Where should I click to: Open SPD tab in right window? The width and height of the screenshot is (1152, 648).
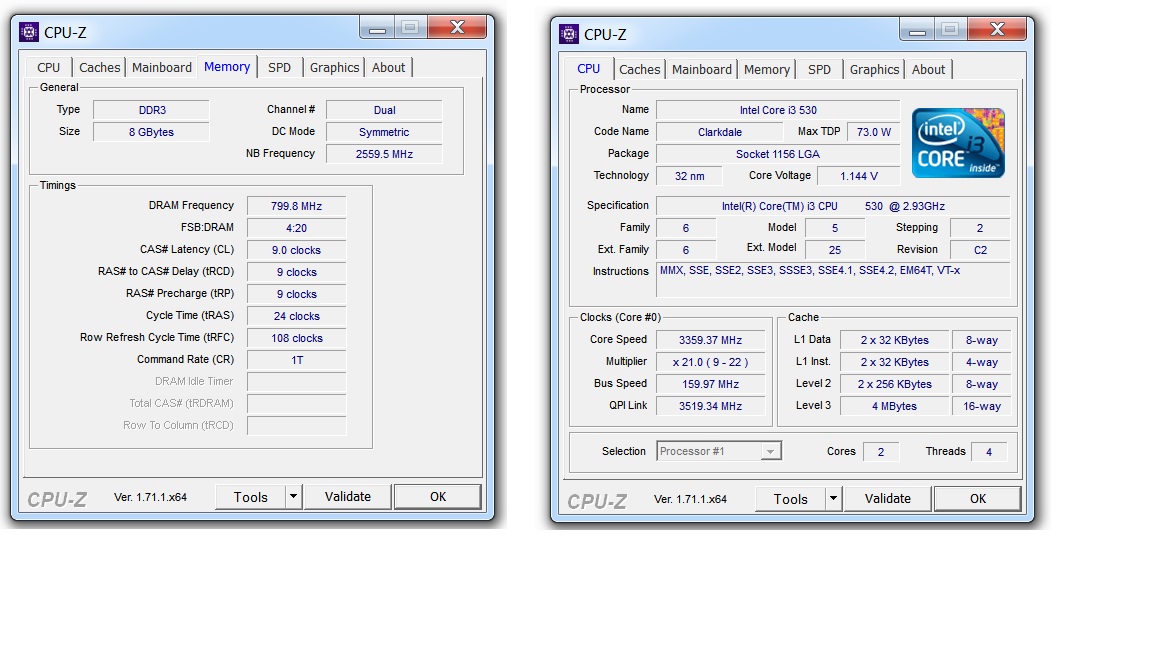819,70
